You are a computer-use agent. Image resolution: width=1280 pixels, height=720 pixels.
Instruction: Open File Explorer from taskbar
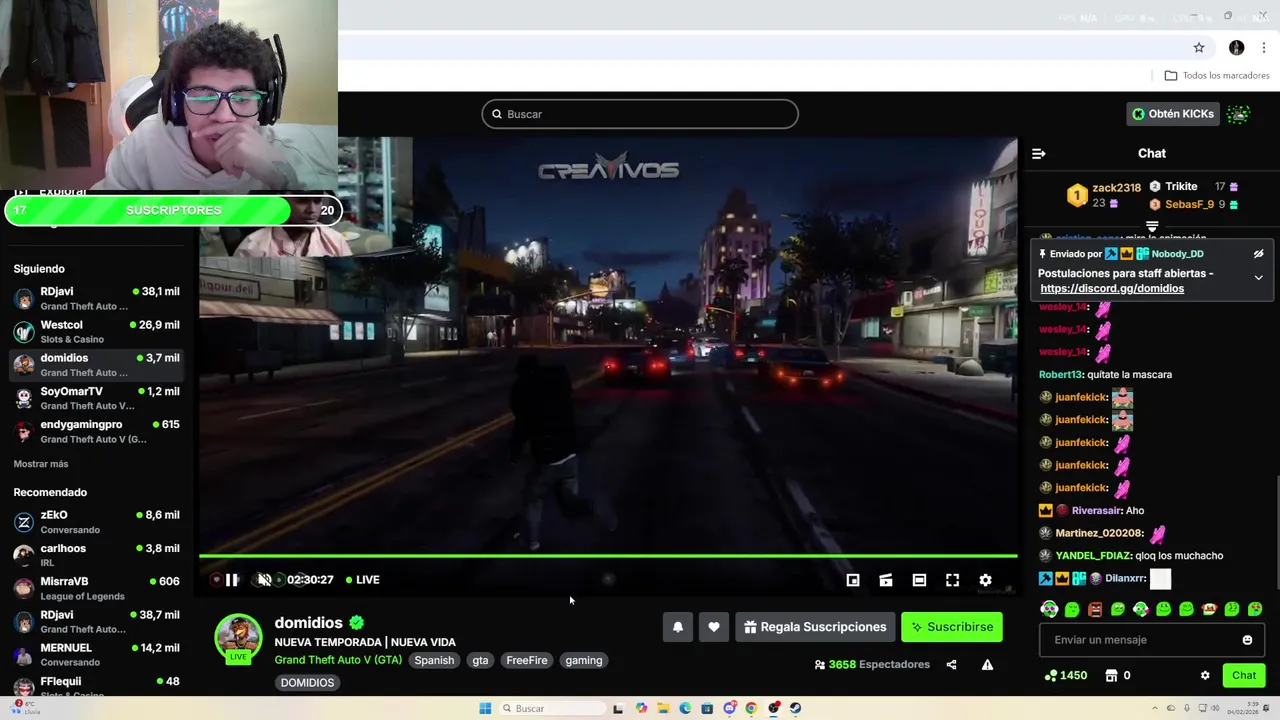click(663, 708)
